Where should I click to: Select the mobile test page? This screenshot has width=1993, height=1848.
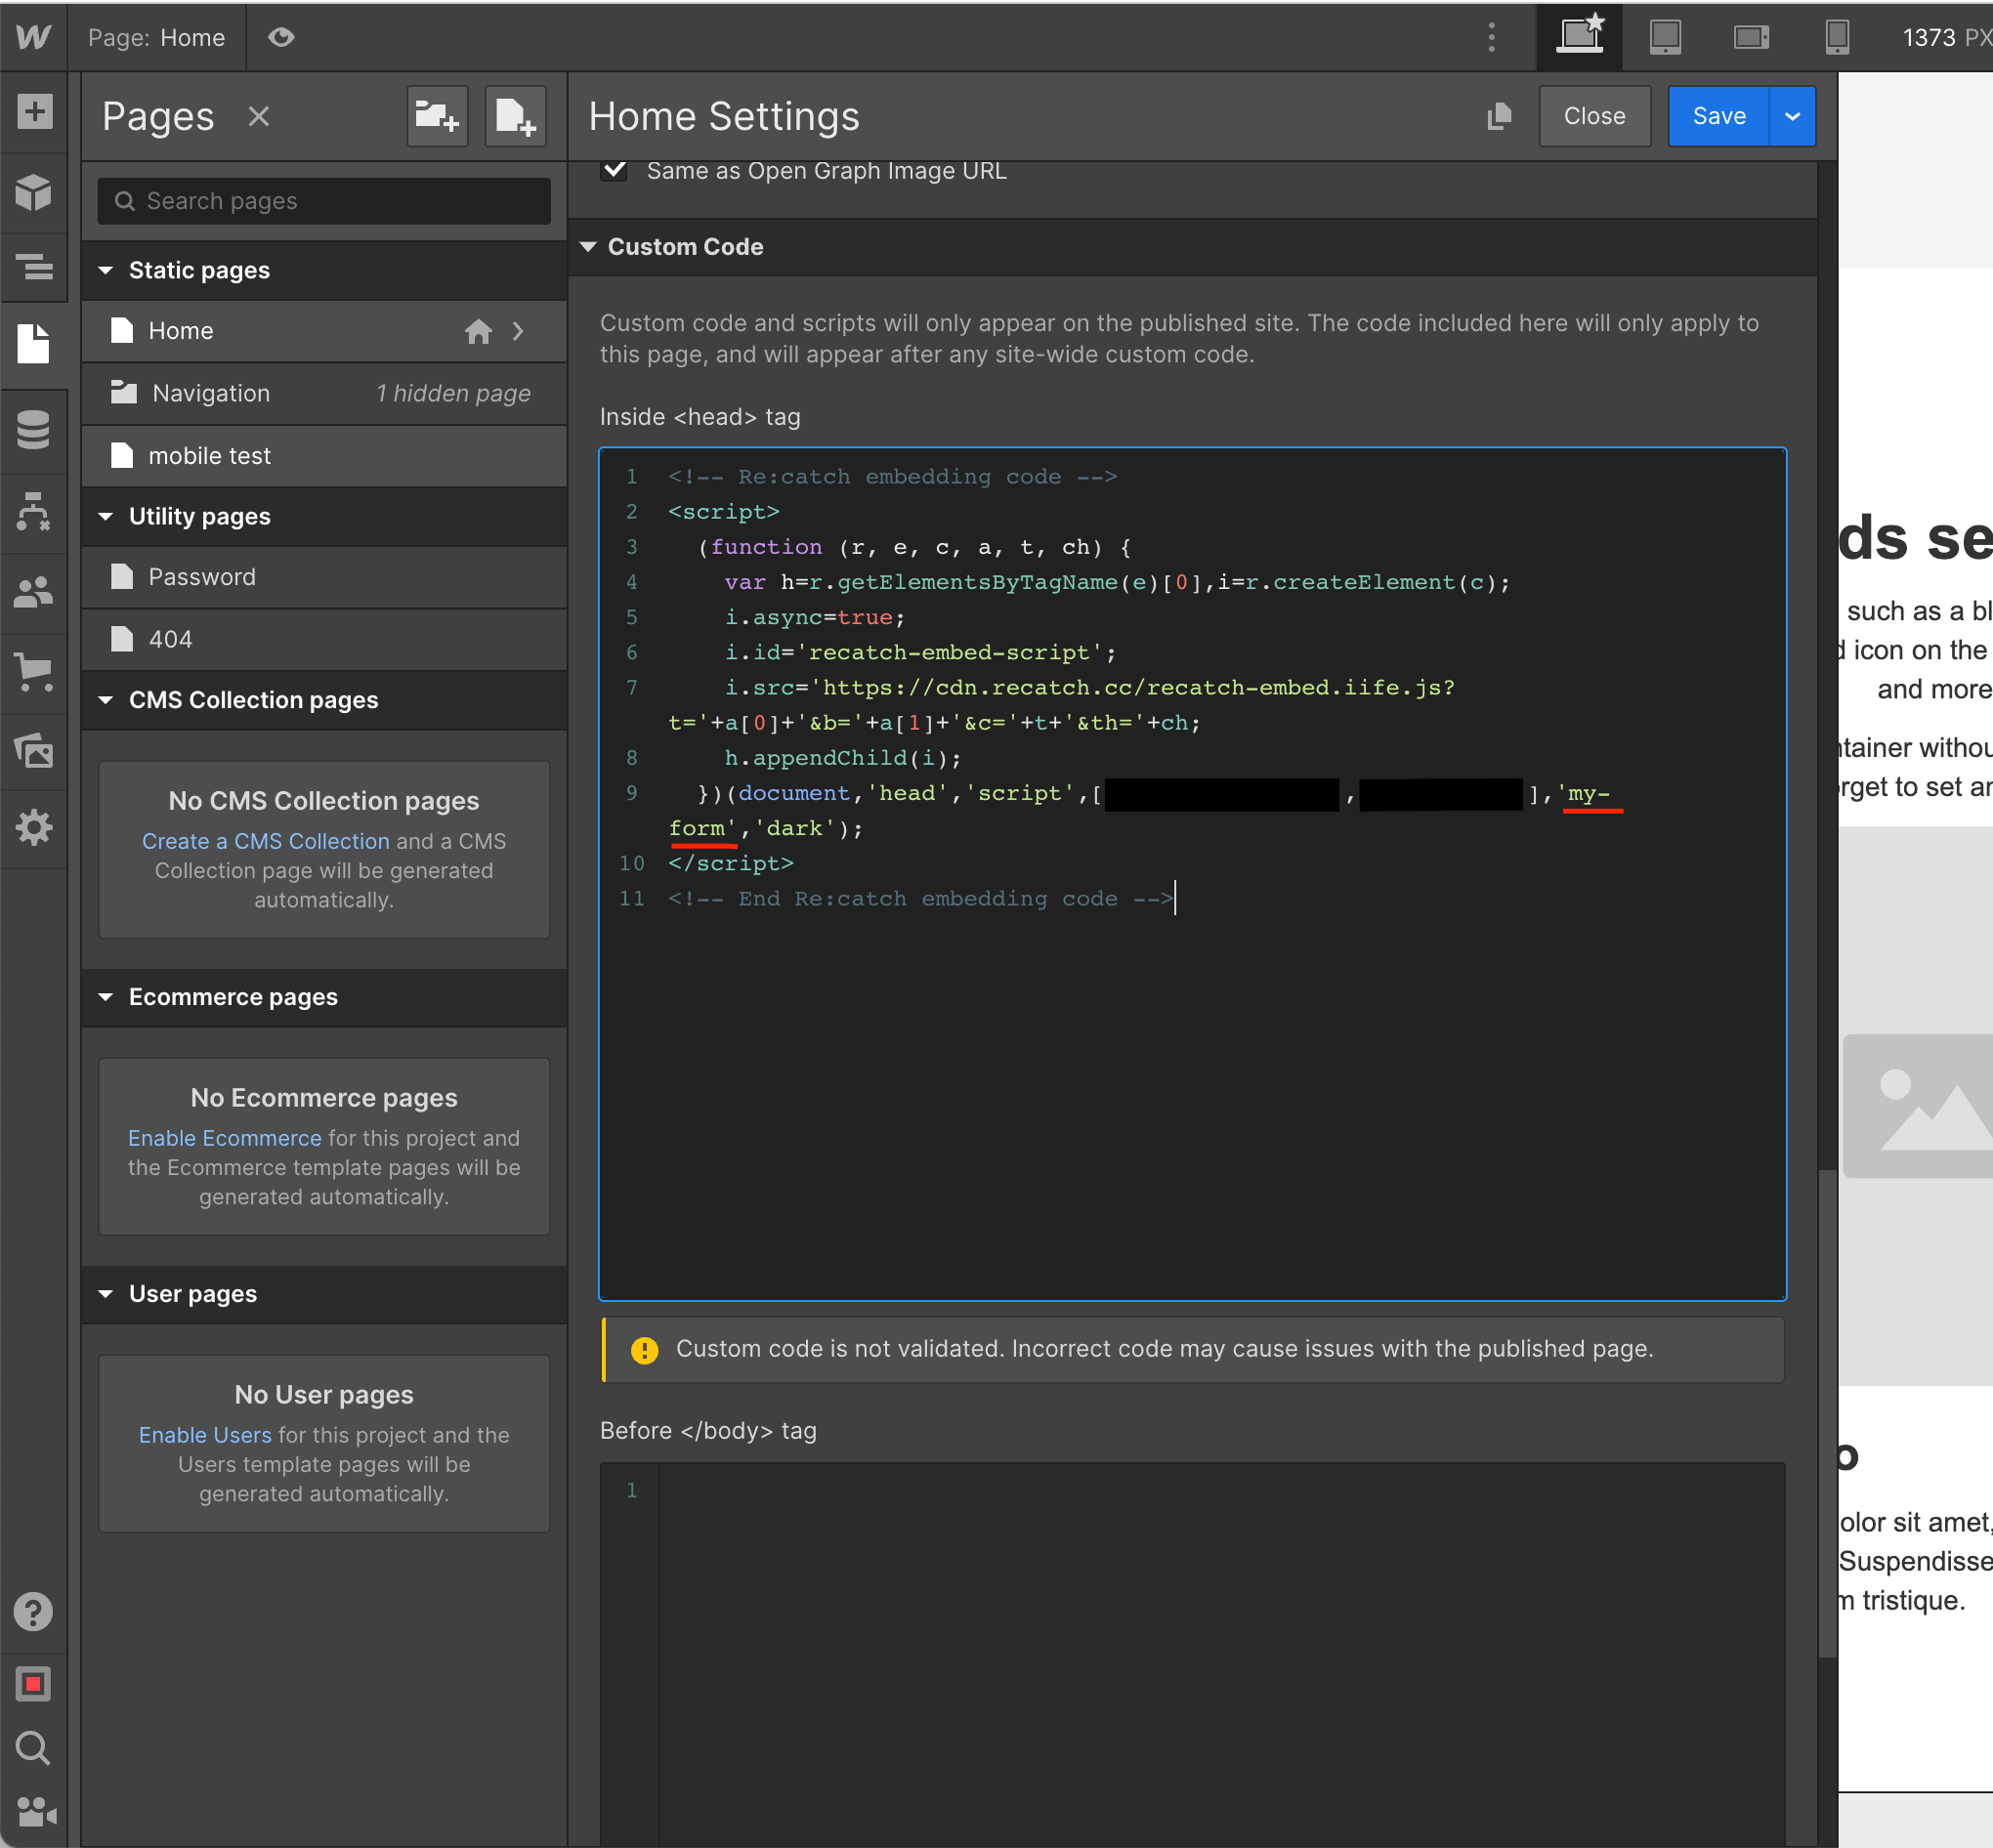(x=210, y=456)
